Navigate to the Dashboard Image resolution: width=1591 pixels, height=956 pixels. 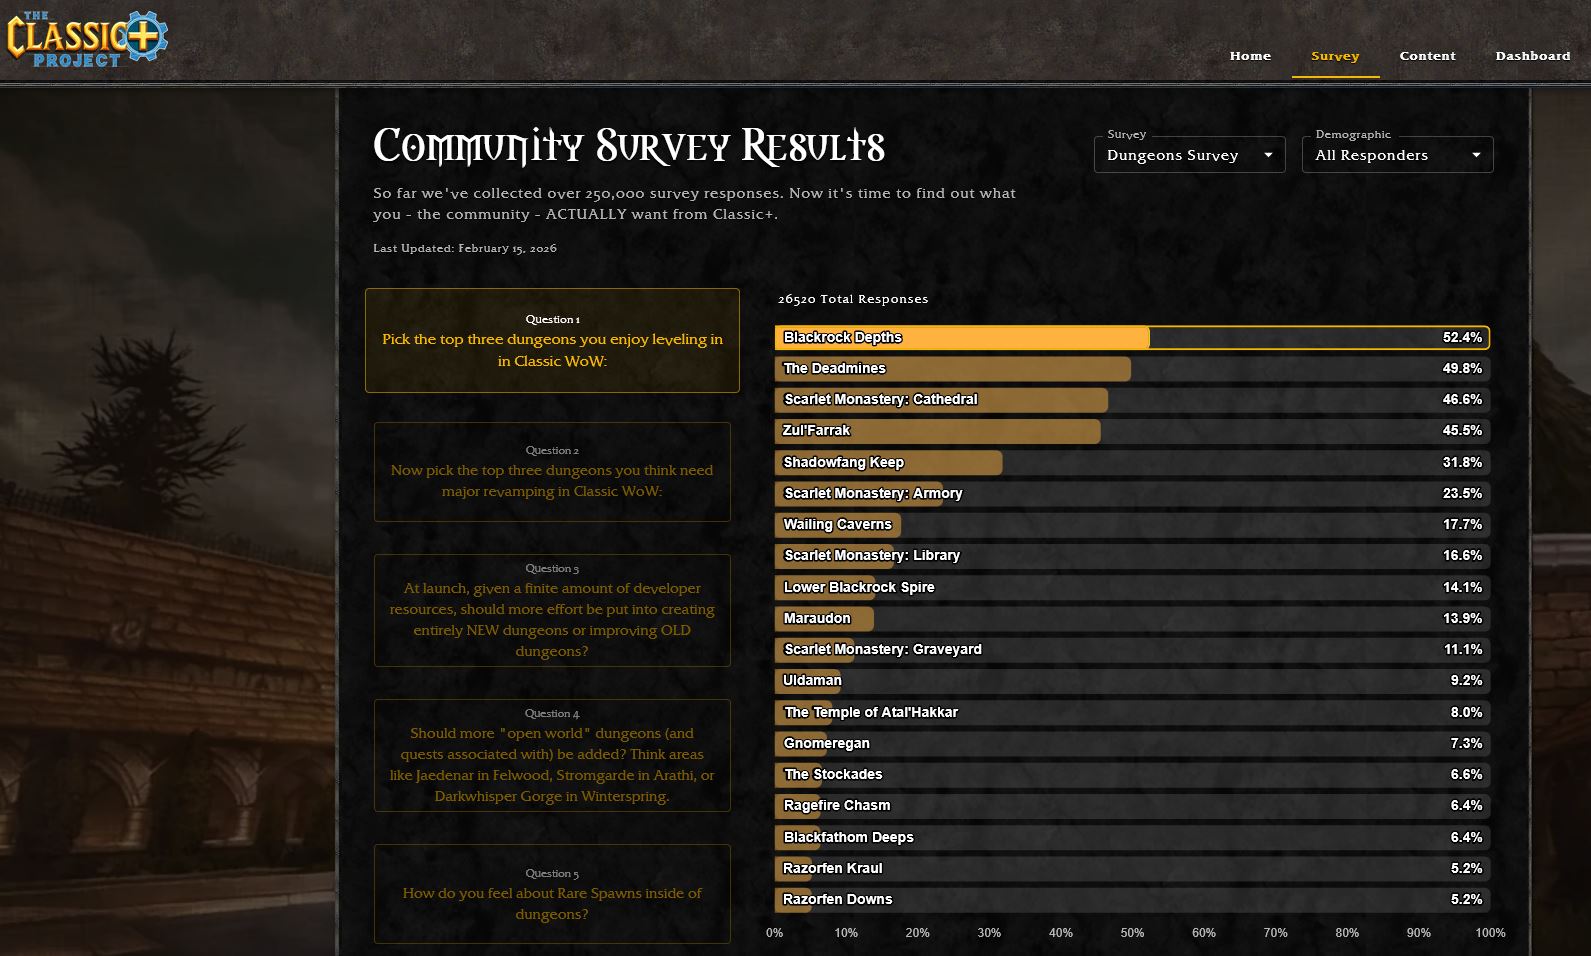click(x=1533, y=56)
